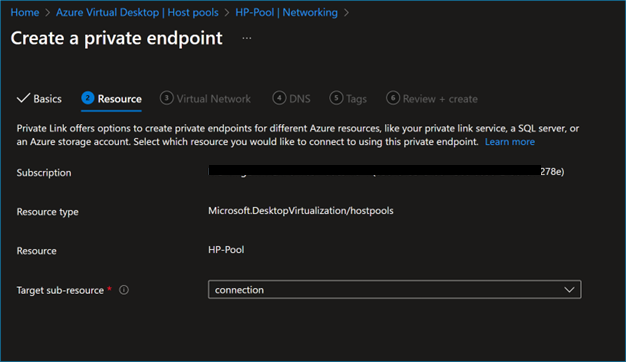
Task: Select the step 5 circle icon
Action: (336, 98)
